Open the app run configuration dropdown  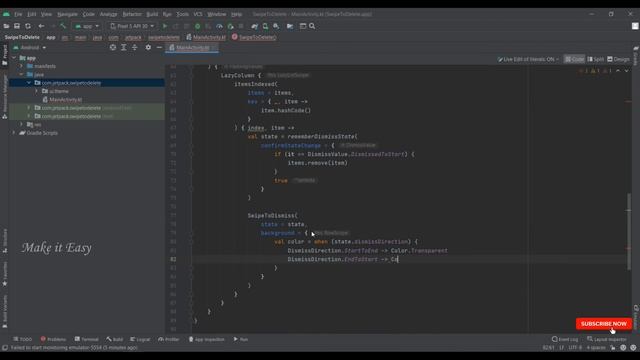click(x=87, y=26)
